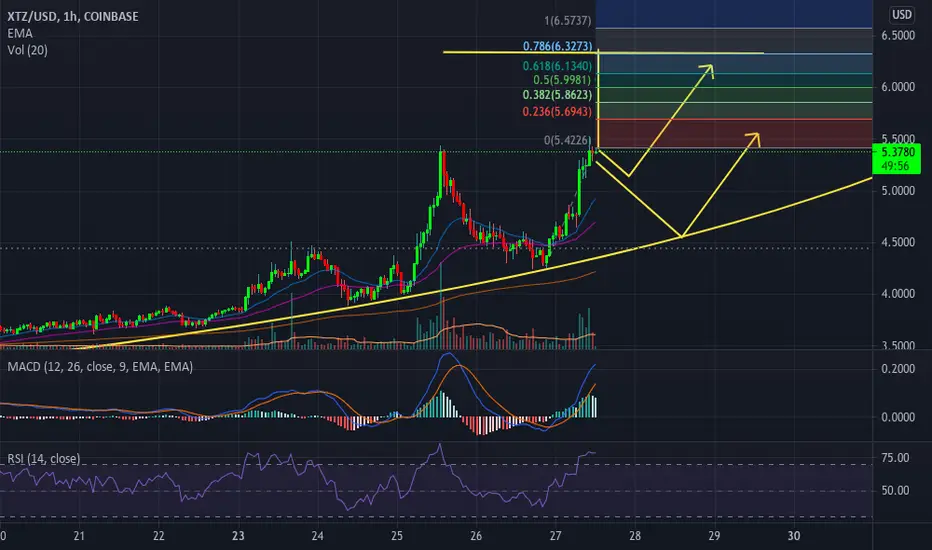
Task: Open the USD currency selector
Action: (x=902, y=14)
